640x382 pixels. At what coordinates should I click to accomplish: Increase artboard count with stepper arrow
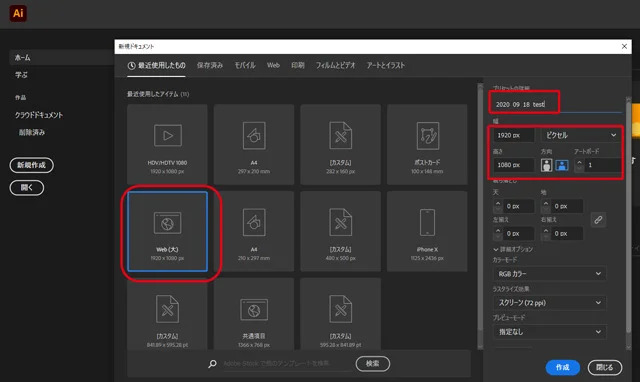tap(579, 162)
